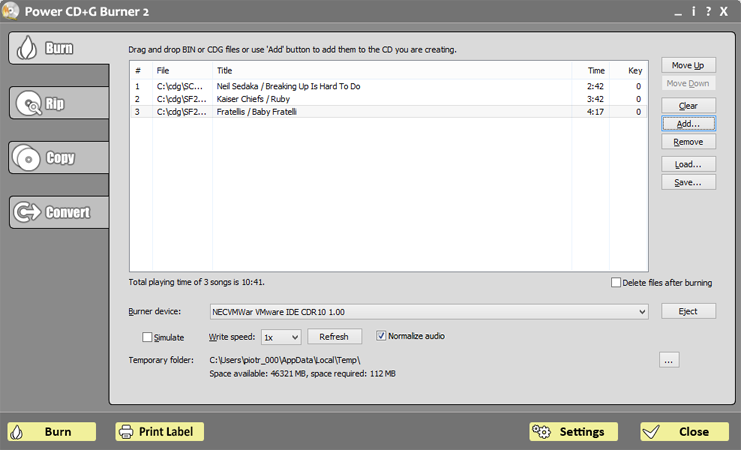
Task: Open the Burn tab in sidebar
Action: click(x=59, y=48)
